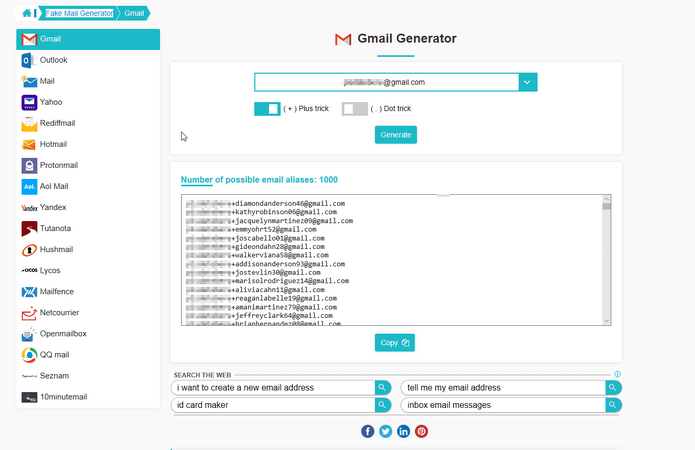Viewport: 695px width, 450px height.
Task: Share page on Pinterest icon
Action: click(x=422, y=431)
